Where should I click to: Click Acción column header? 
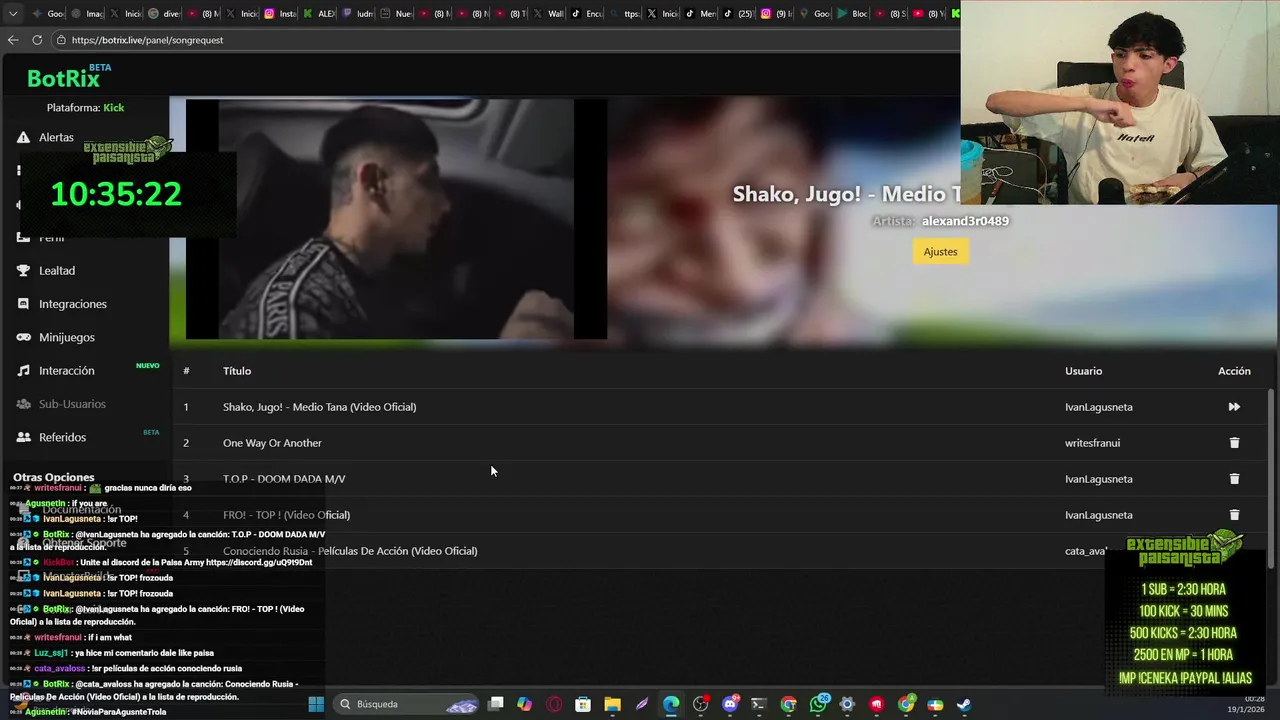1234,371
